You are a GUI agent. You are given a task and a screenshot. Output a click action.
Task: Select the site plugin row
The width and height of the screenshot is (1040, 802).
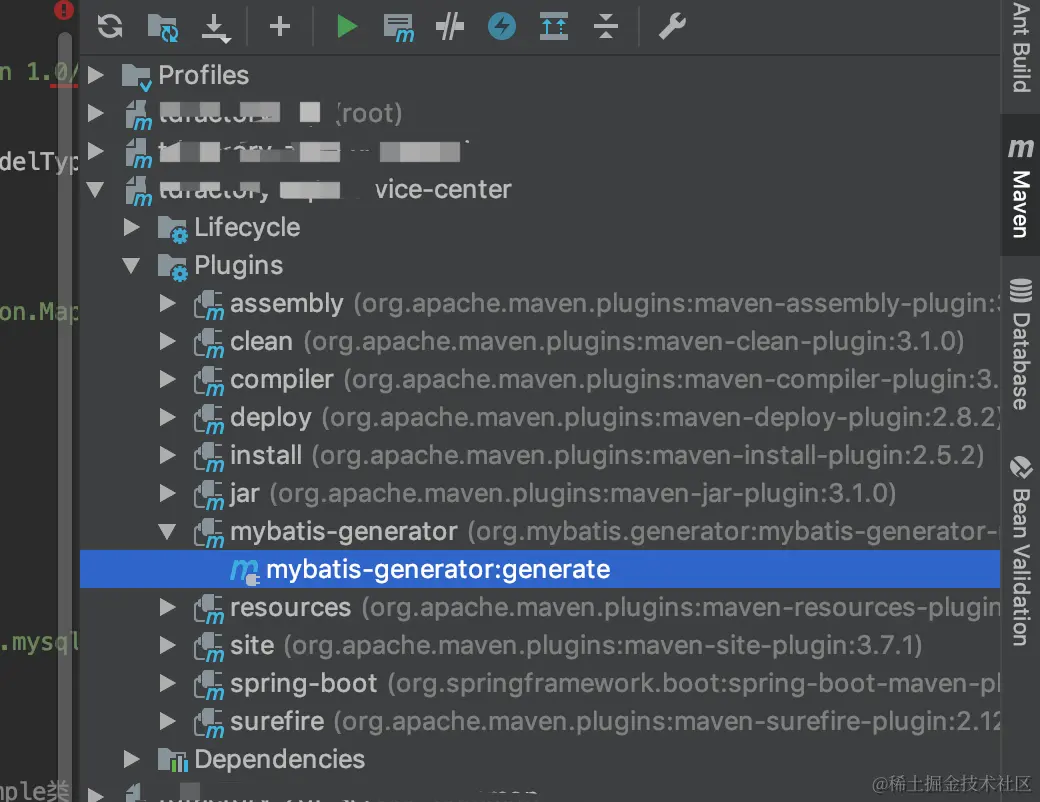(540, 645)
